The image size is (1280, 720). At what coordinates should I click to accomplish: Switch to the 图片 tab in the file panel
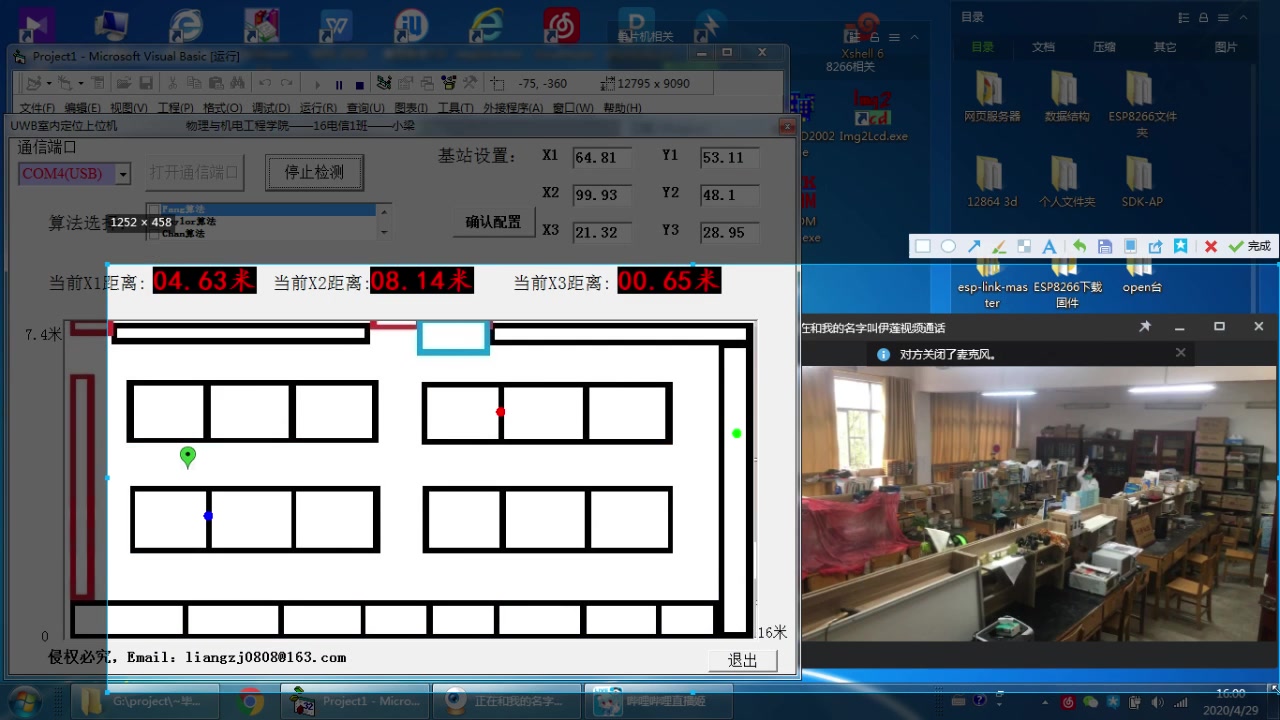coord(1227,46)
